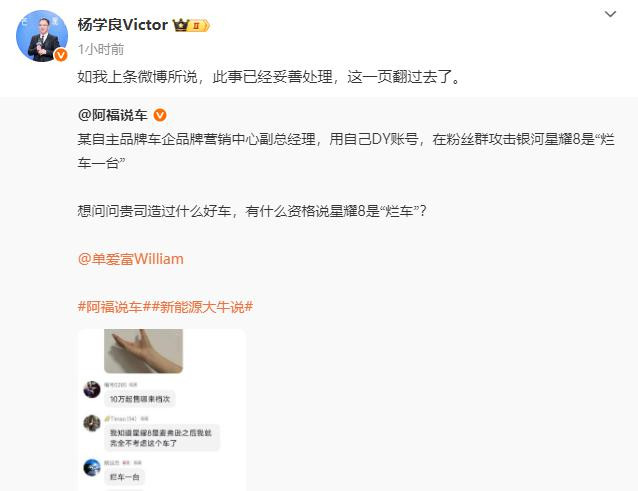Click the crown membership badge icon
Image resolution: width=638 pixels, height=491 pixels.
pyautogui.click(x=191, y=25)
